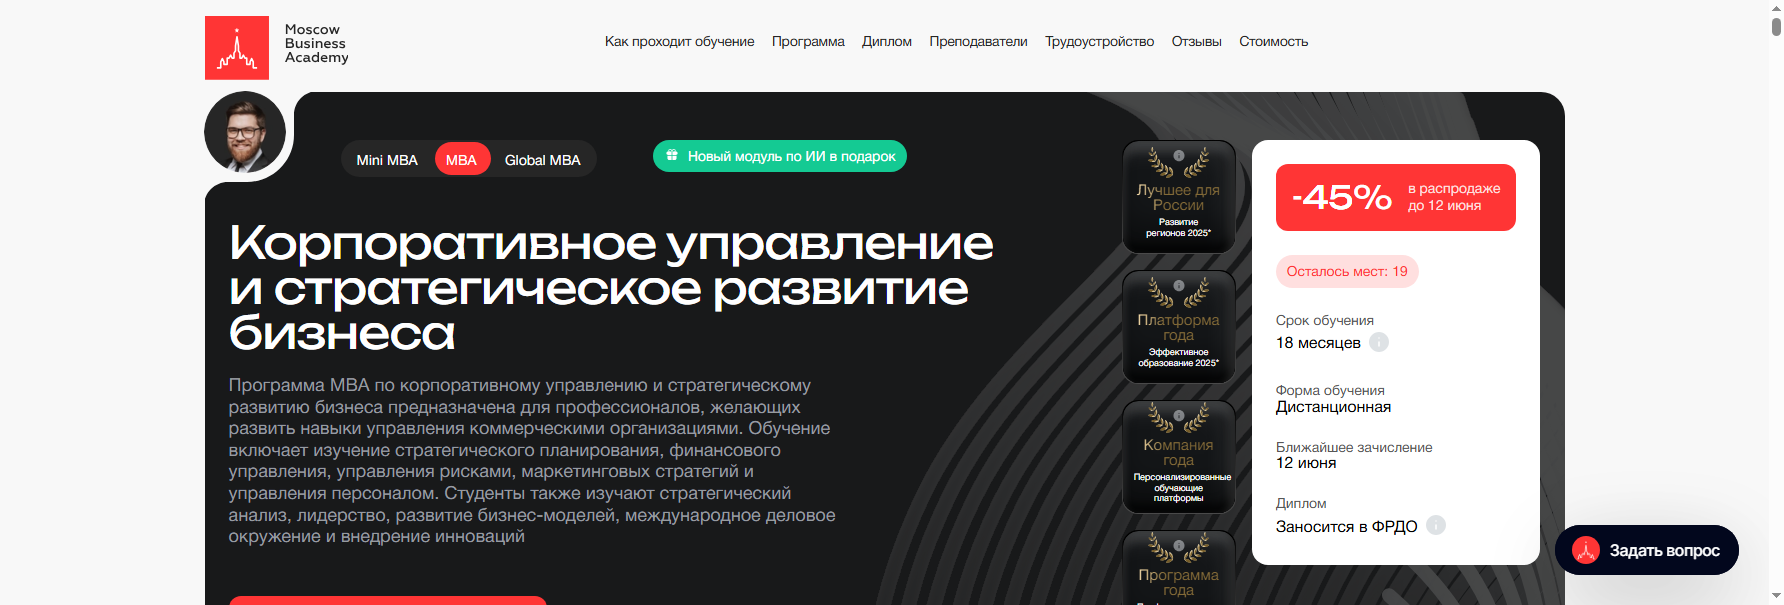1784x605 pixels.
Task: Open info tooltip next to Заносится в ФРДО
Action: (1436, 525)
